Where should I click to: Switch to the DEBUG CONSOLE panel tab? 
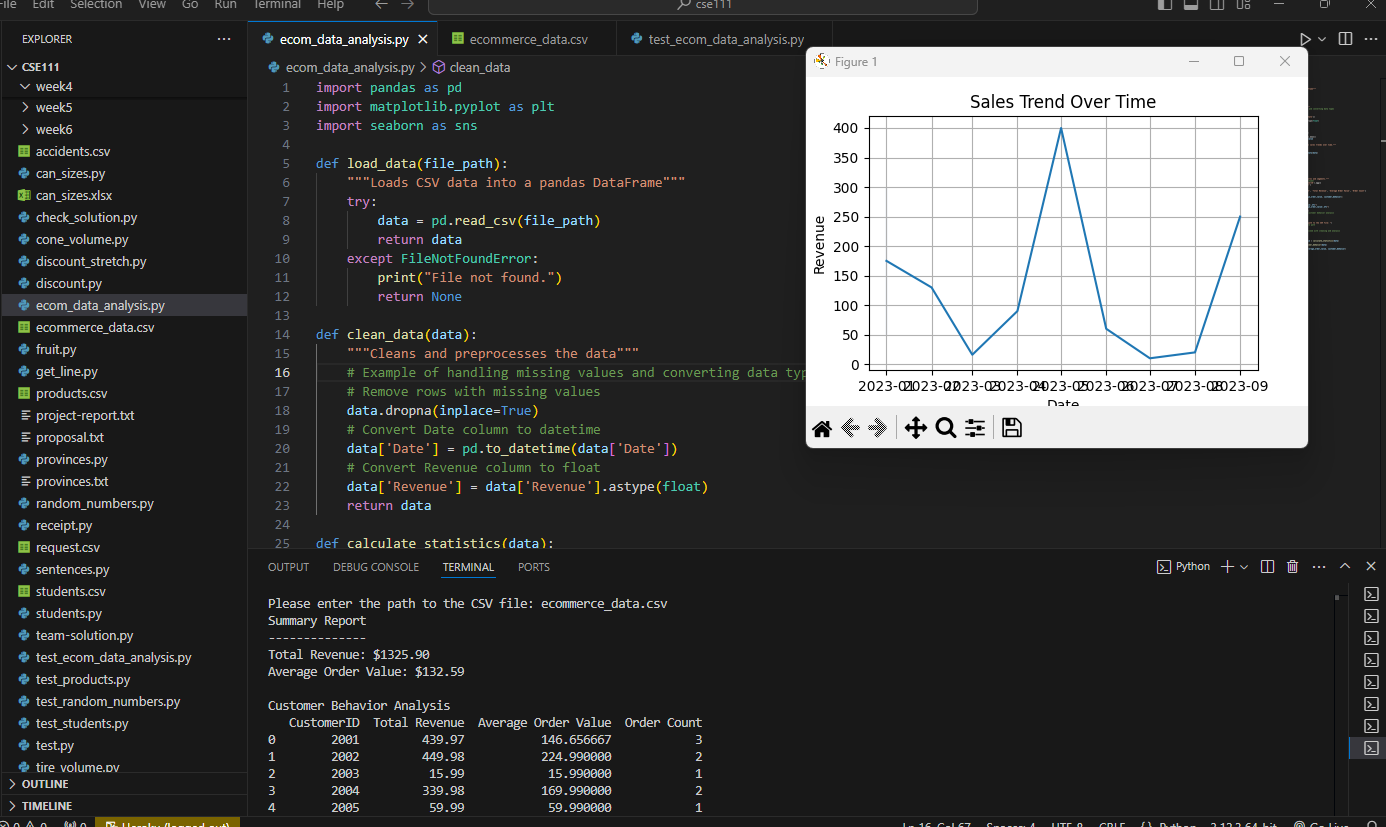(376, 567)
